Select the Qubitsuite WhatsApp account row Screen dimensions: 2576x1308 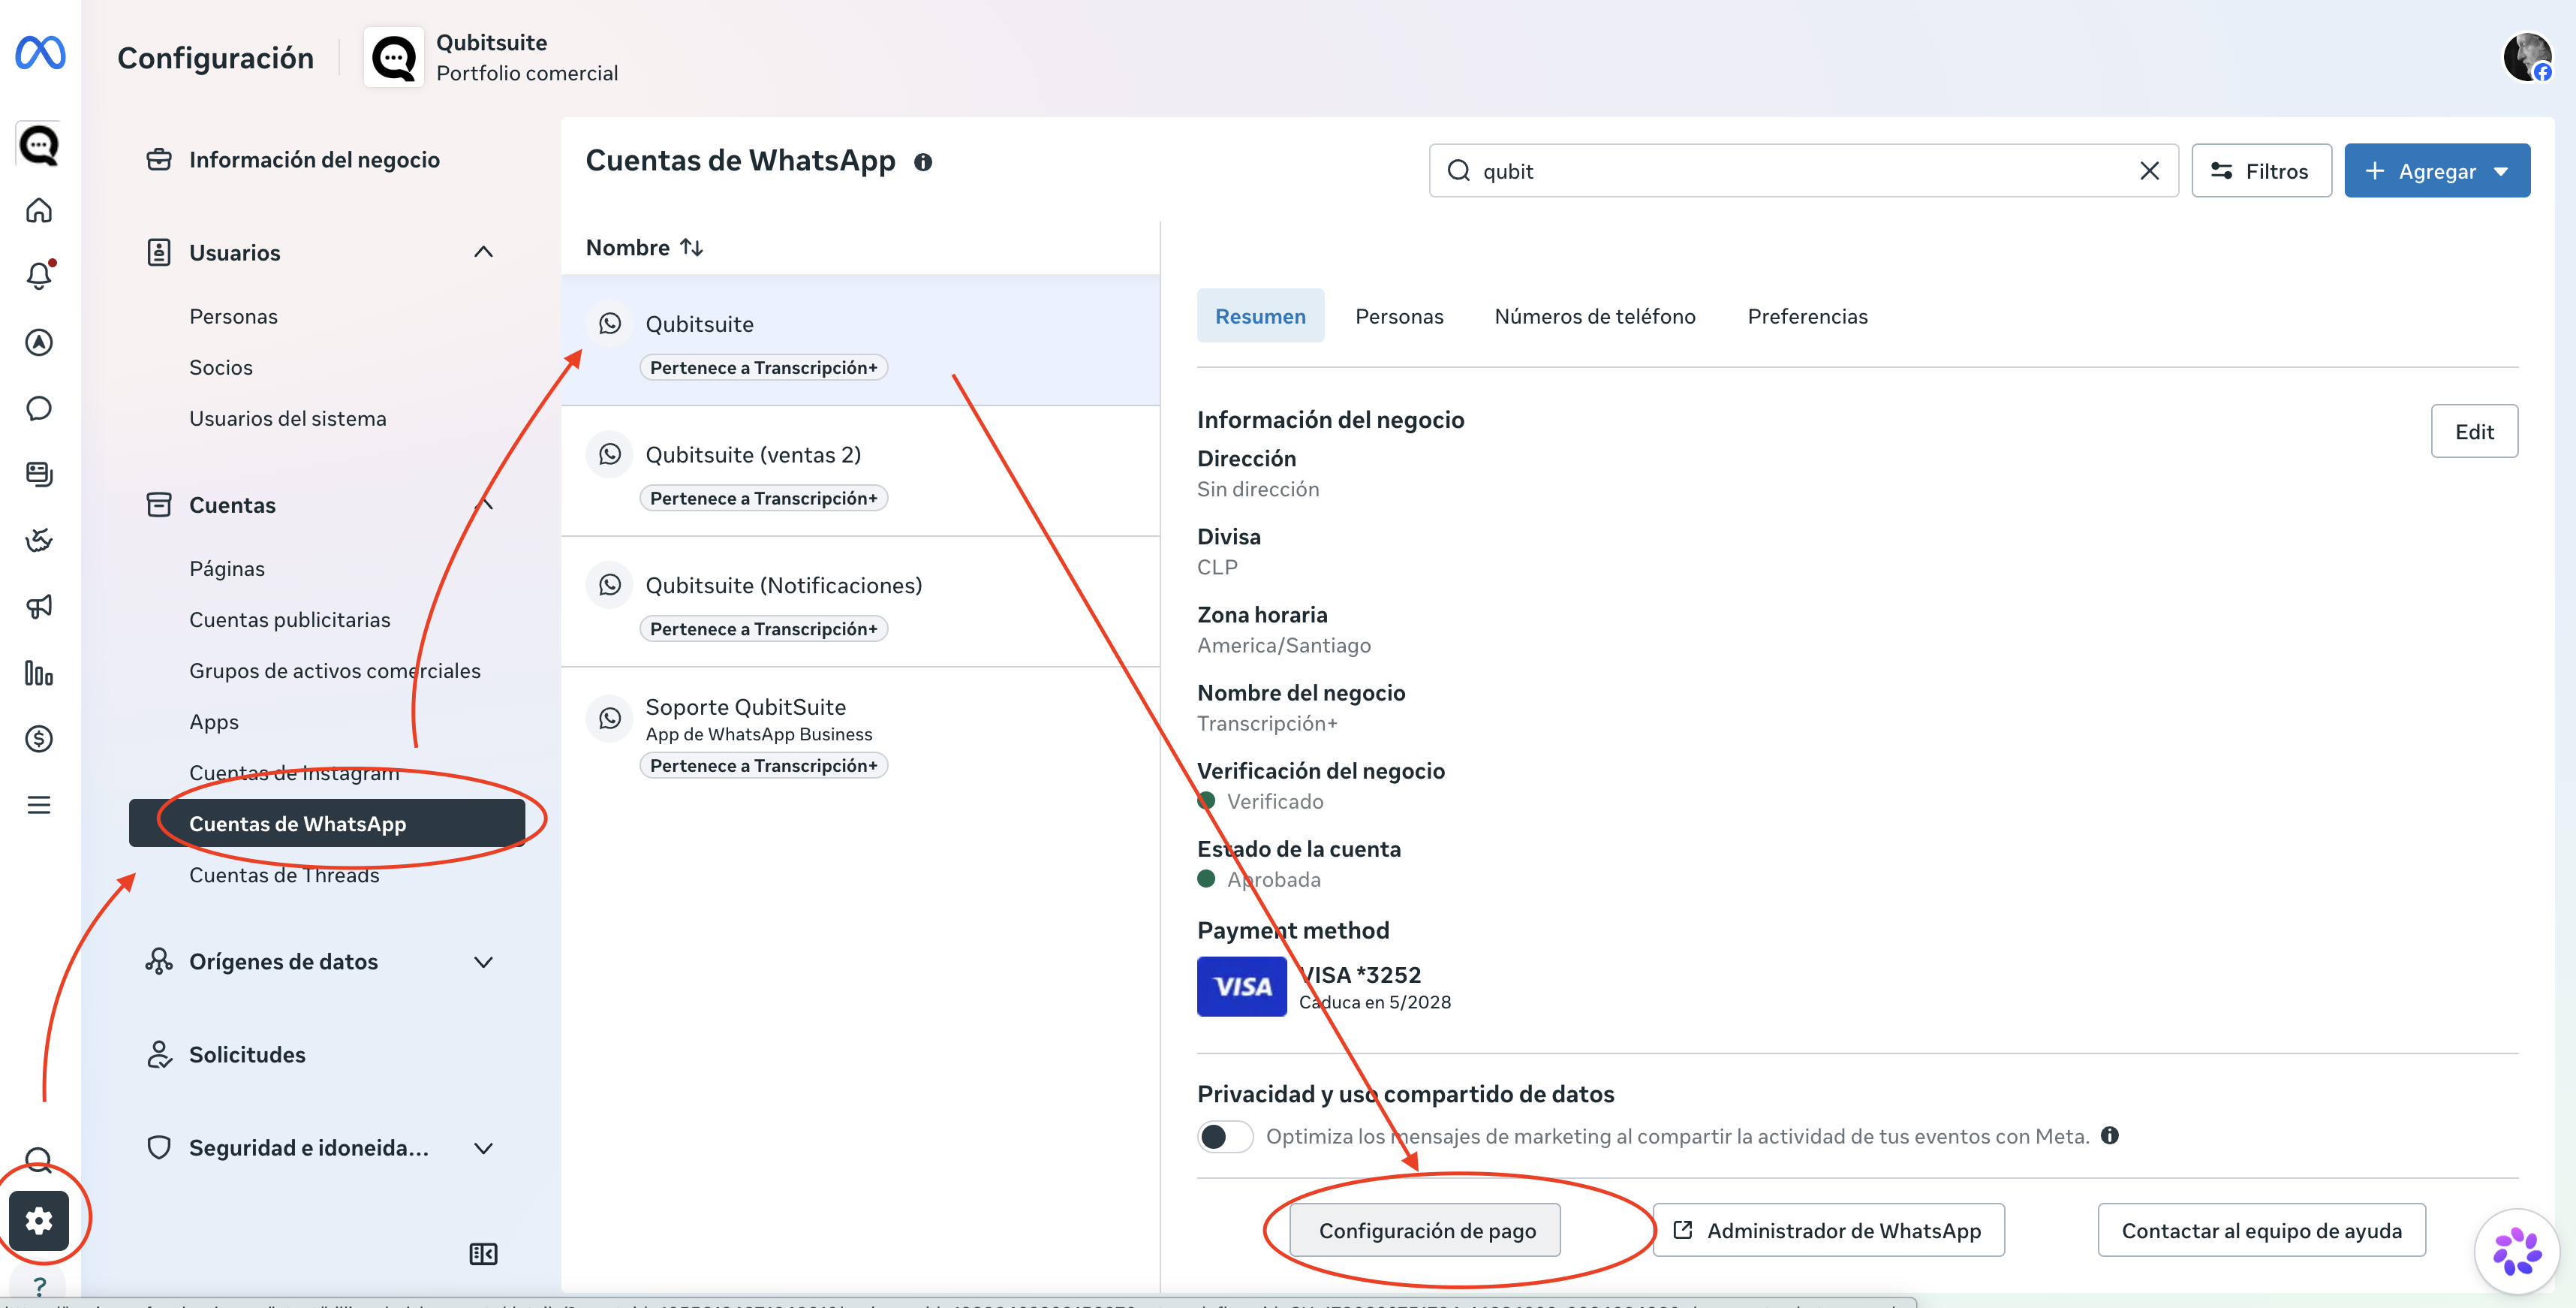pos(860,340)
